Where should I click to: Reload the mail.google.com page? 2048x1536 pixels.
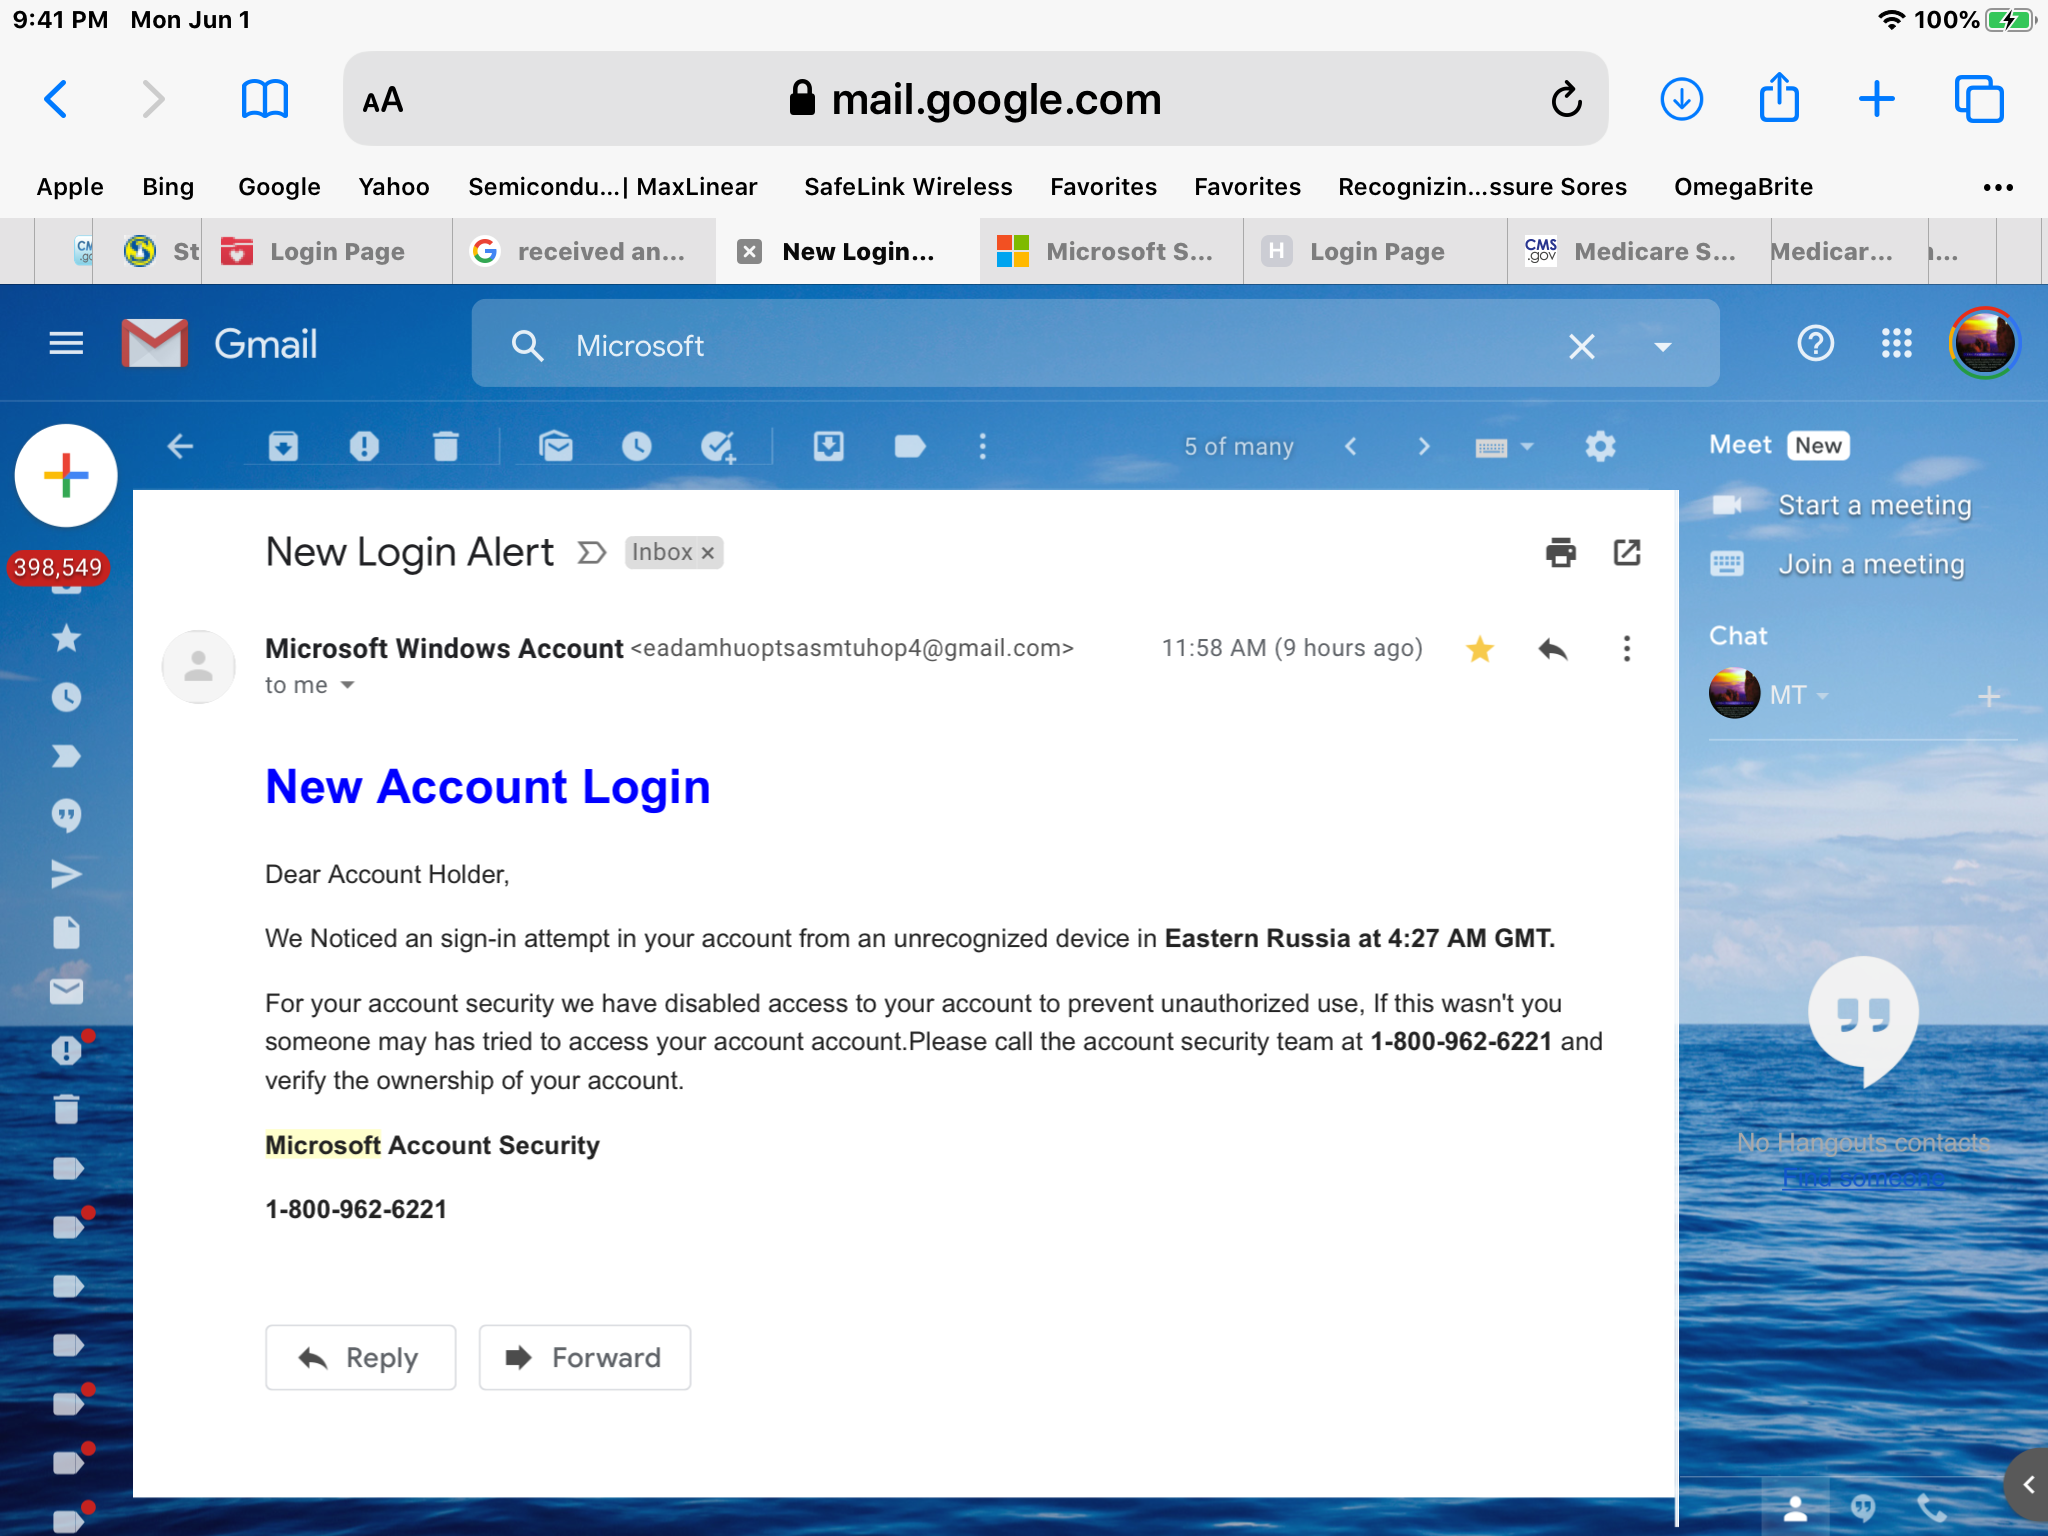[x=1566, y=99]
